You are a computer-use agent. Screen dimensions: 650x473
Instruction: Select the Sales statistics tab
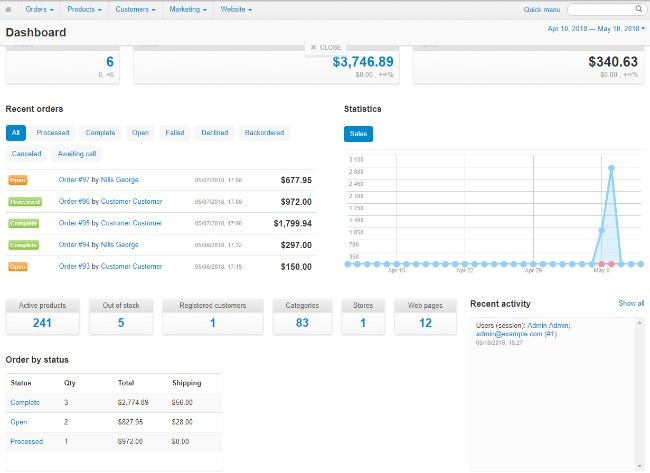pyautogui.click(x=357, y=132)
